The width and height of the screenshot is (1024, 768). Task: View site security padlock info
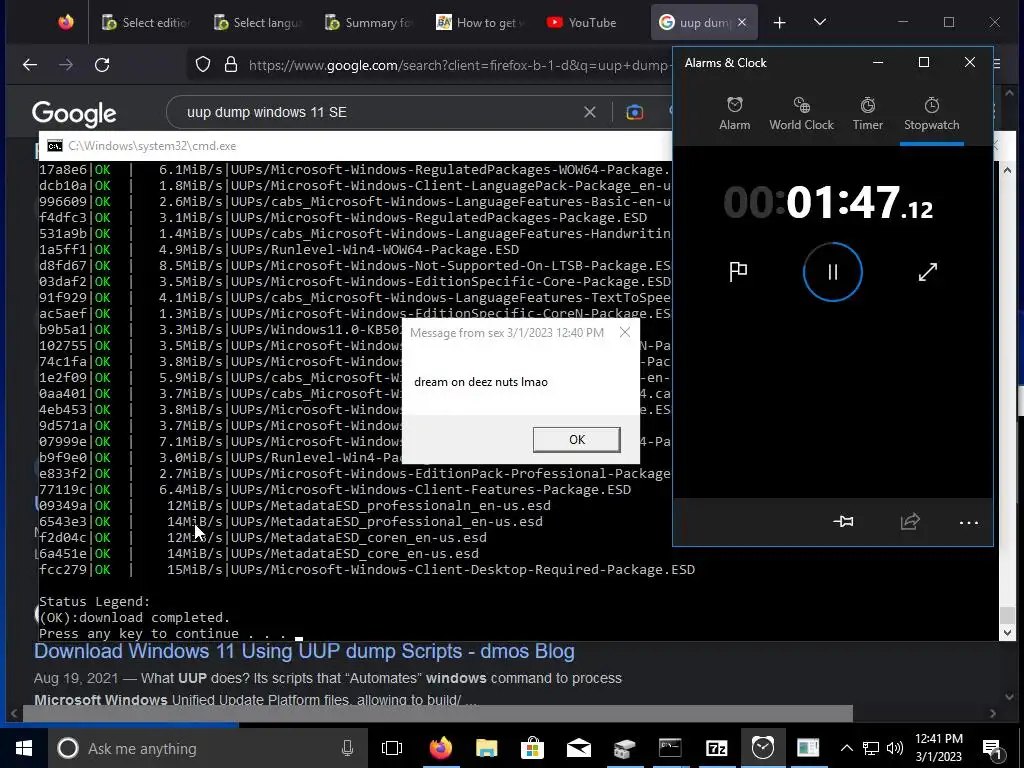point(231,65)
